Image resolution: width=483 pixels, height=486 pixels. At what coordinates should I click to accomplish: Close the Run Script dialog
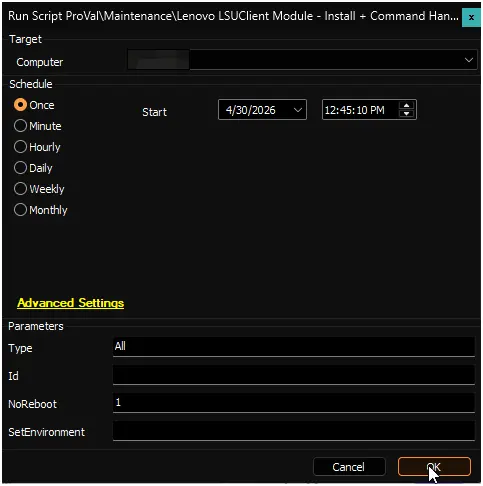pyautogui.click(x=471, y=17)
